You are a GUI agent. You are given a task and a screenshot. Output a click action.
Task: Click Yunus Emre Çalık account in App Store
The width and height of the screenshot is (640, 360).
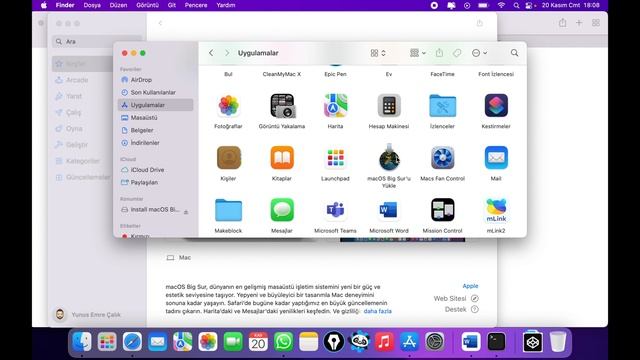pos(87,315)
